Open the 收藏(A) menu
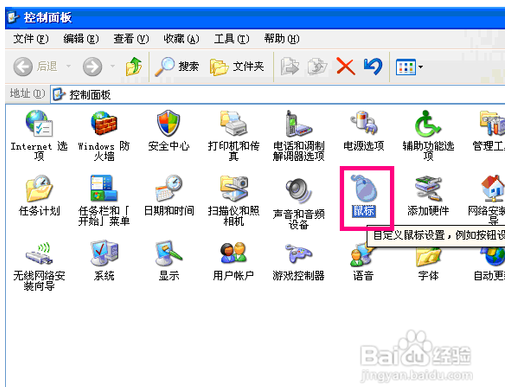Viewport: 515px width, 387px height. [181, 39]
